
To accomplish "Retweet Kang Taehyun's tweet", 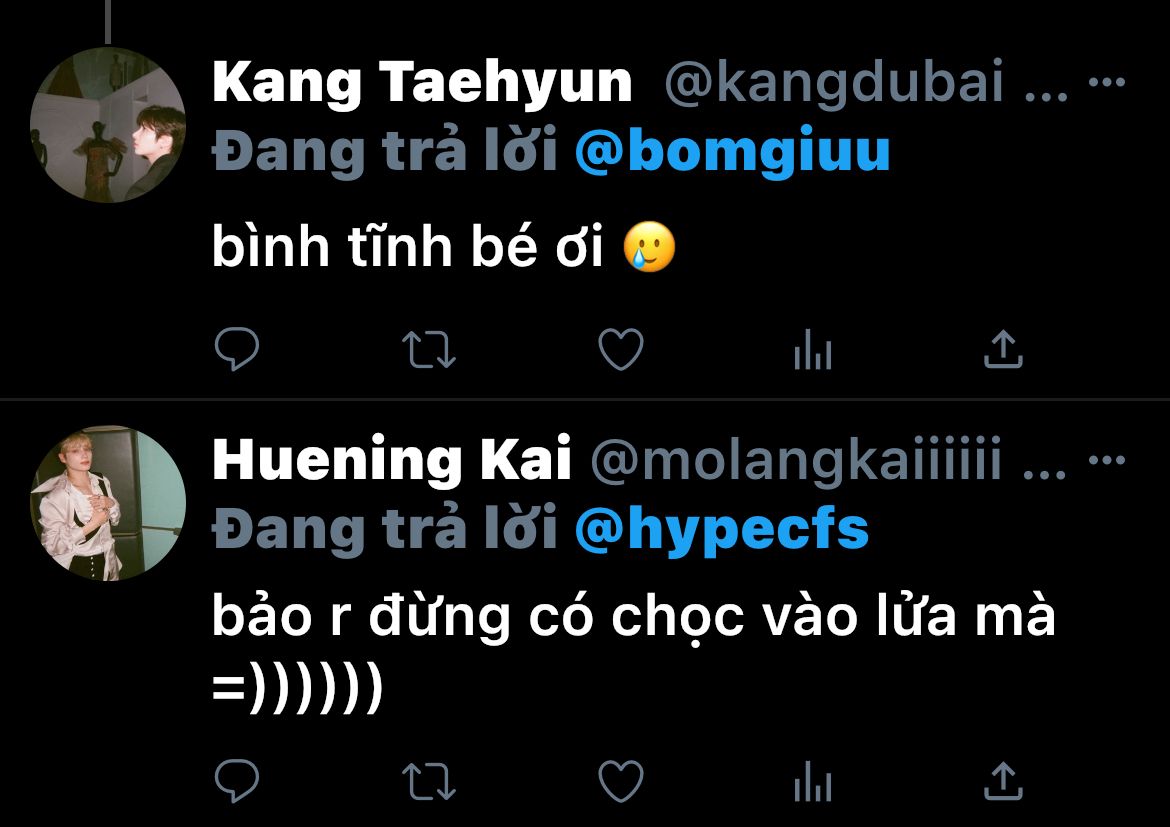I will pos(428,350).
